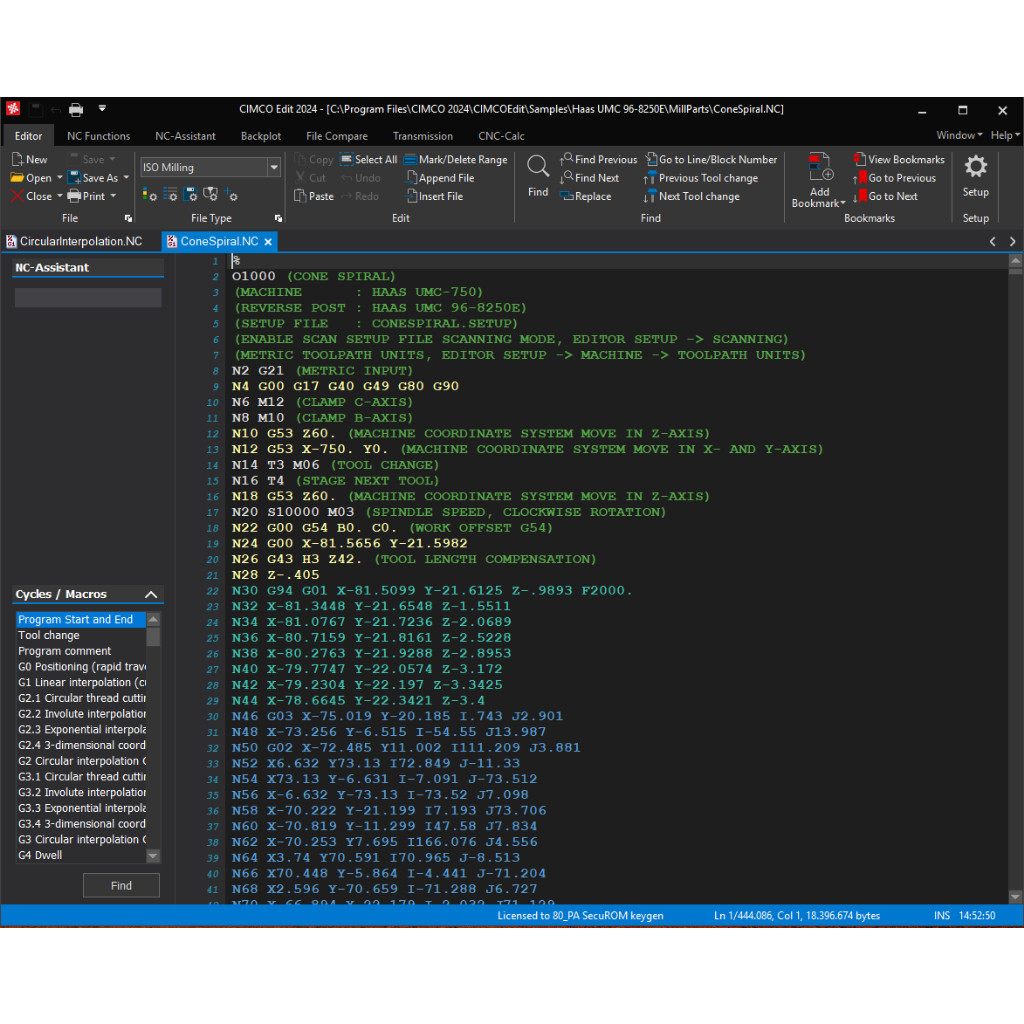The height and width of the screenshot is (1024, 1024).
Task: Click the quick-access printer icon in title bar
Action: coord(76,110)
